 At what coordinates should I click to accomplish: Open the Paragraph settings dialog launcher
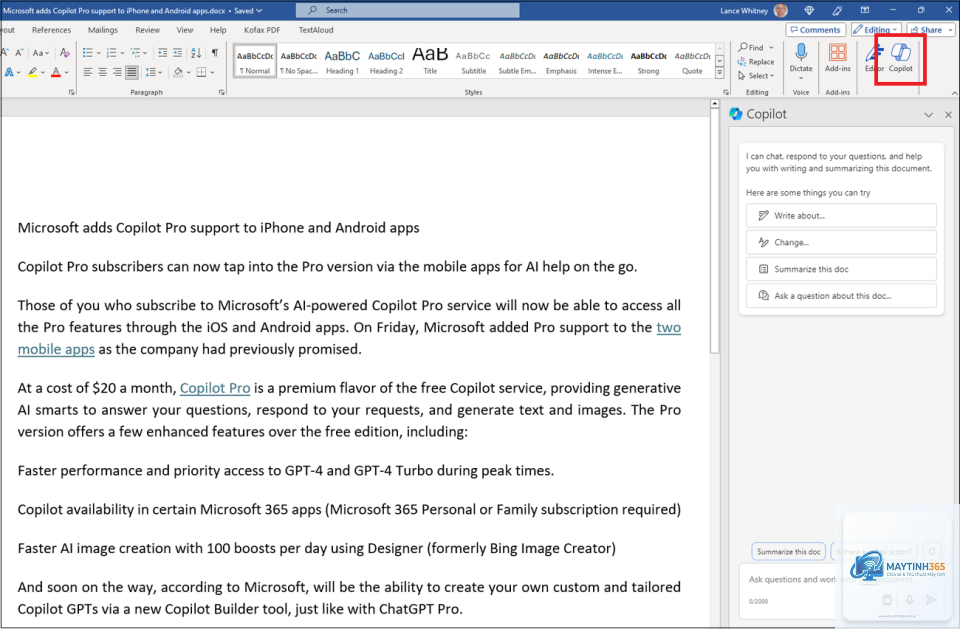click(221, 92)
